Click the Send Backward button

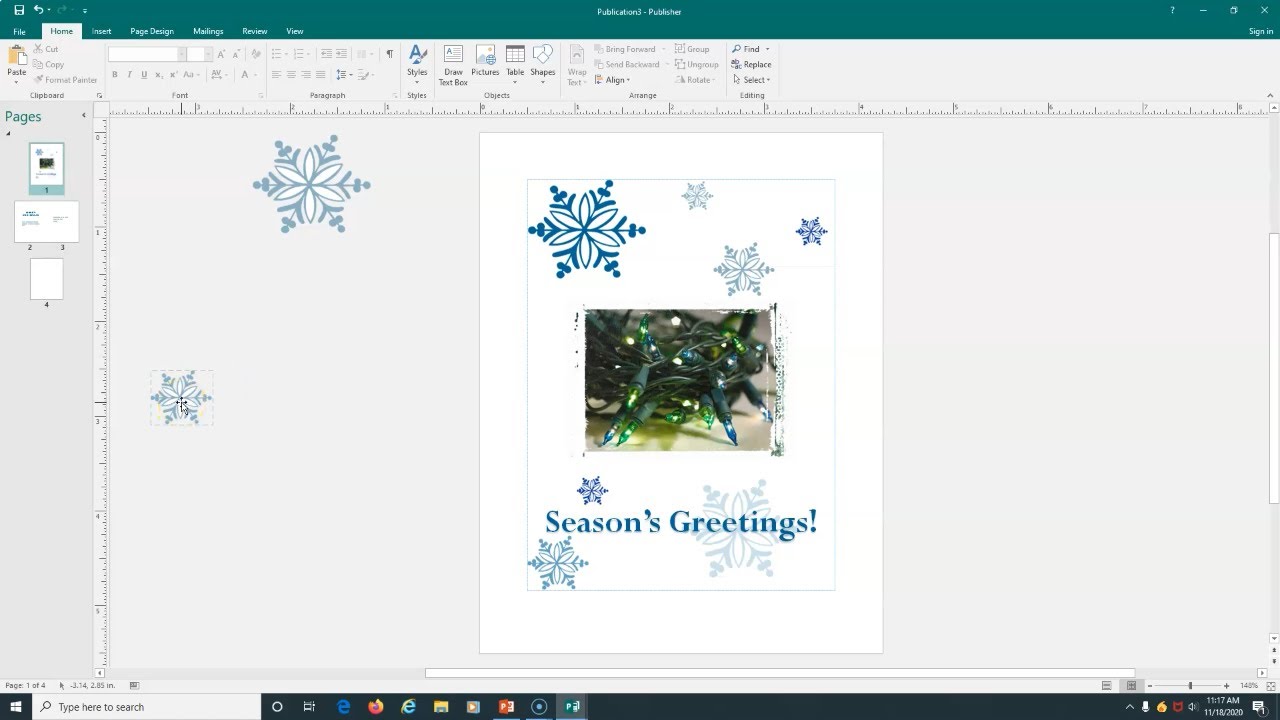coord(626,64)
